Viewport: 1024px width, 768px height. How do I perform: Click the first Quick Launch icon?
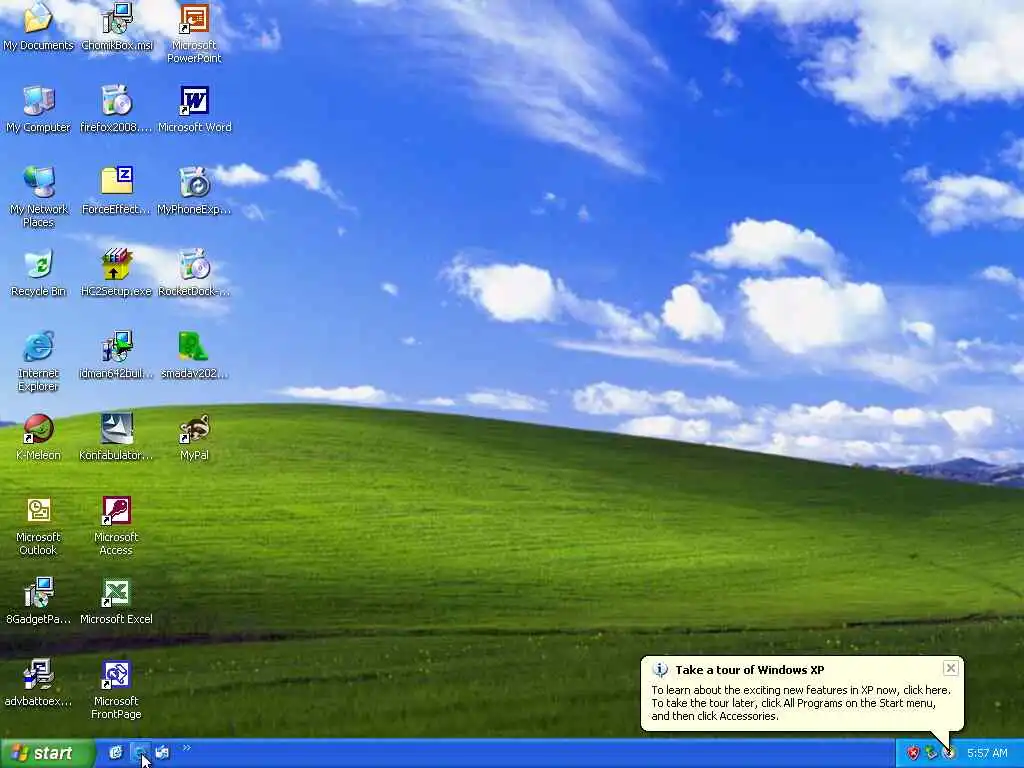tap(116, 753)
